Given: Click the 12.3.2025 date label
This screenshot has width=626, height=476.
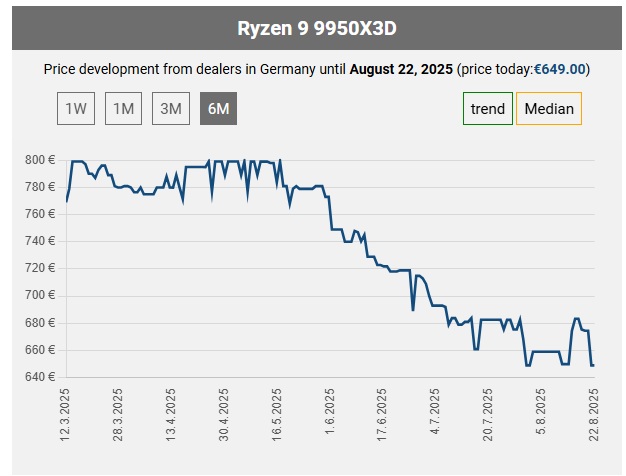Looking at the screenshot, I should 65,415.
